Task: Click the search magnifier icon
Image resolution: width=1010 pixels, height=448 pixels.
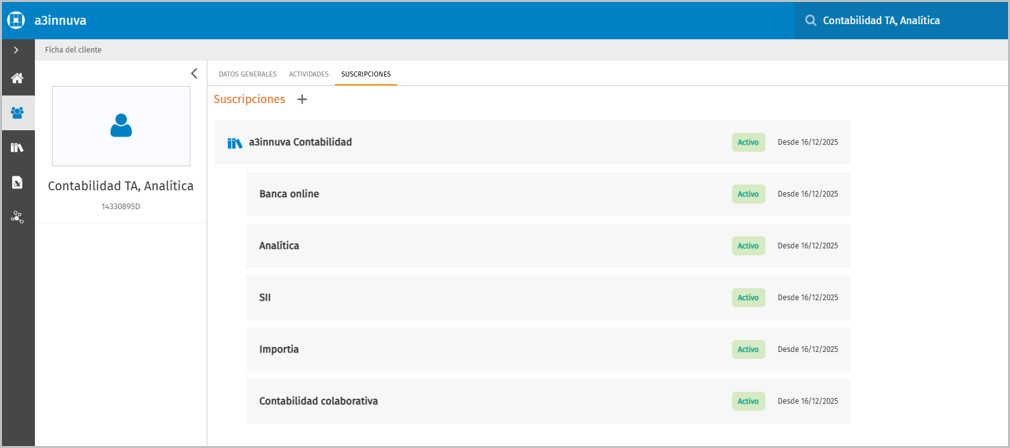Action: [810, 21]
